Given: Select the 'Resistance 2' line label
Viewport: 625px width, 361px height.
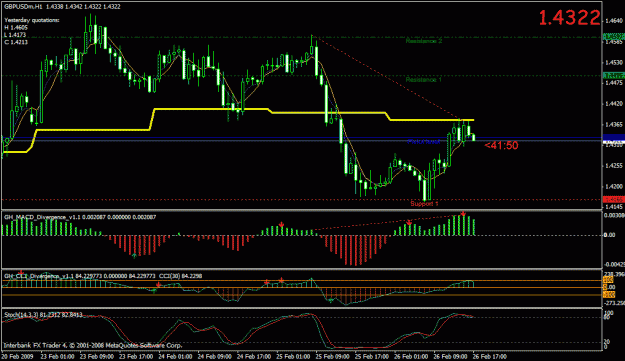Looking at the screenshot, I should [424, 41].
